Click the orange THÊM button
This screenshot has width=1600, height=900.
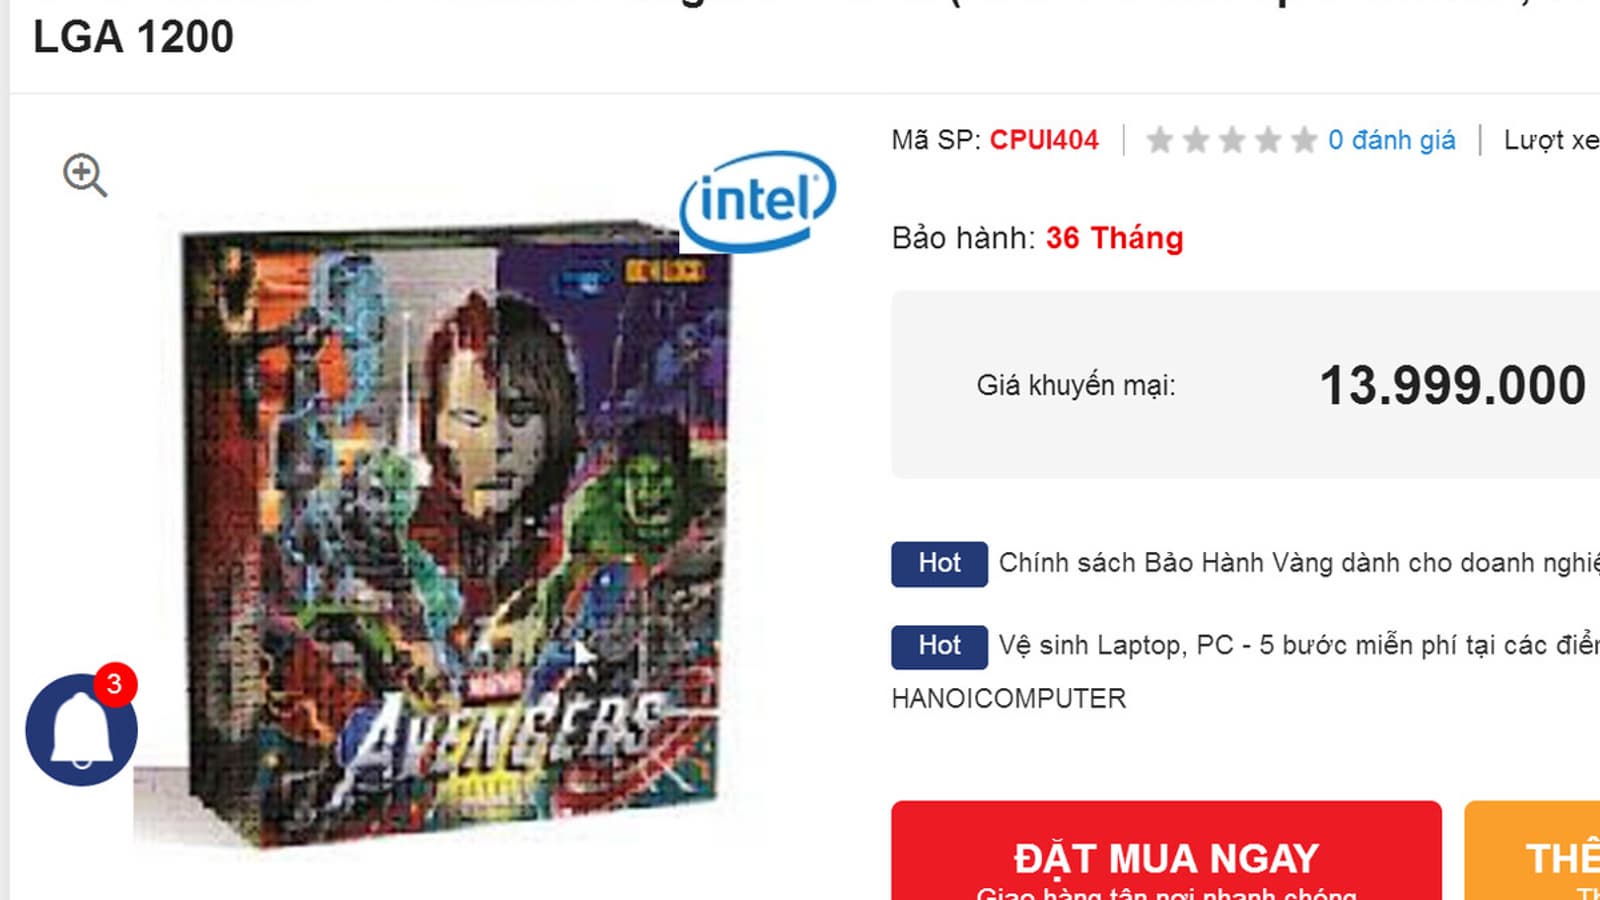tap(1532, 850)
